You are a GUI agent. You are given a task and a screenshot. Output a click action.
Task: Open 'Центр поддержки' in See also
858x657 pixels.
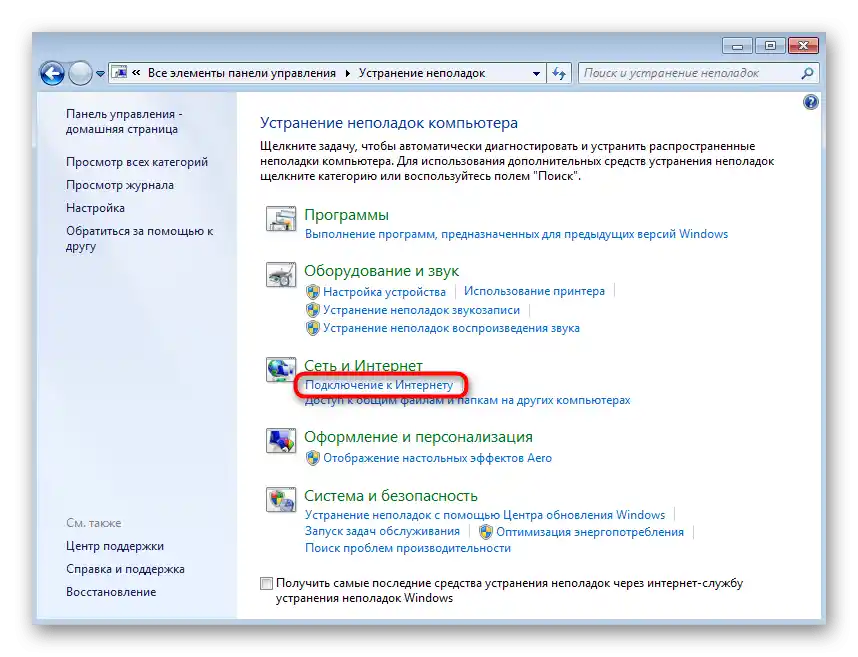click(115, 546)
